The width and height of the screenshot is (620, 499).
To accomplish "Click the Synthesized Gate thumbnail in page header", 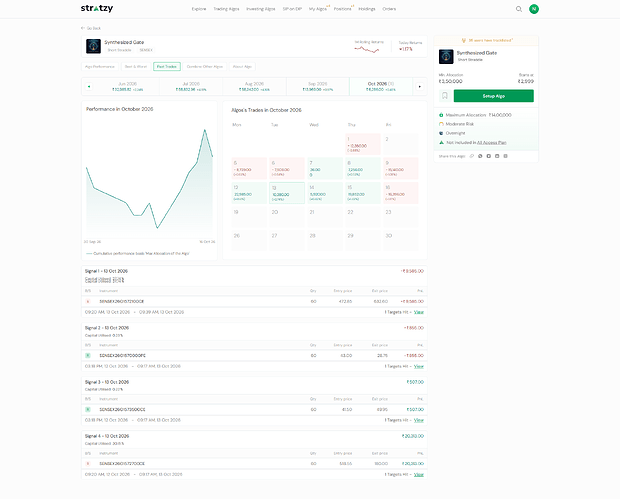I will (x=93, y=46).
